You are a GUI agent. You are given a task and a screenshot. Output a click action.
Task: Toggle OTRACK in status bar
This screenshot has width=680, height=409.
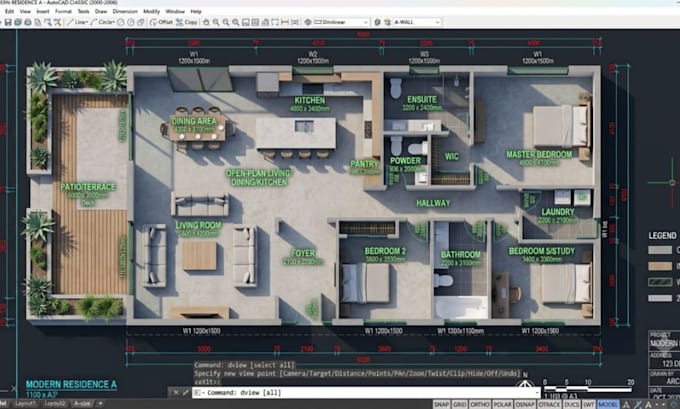[549, 404]
